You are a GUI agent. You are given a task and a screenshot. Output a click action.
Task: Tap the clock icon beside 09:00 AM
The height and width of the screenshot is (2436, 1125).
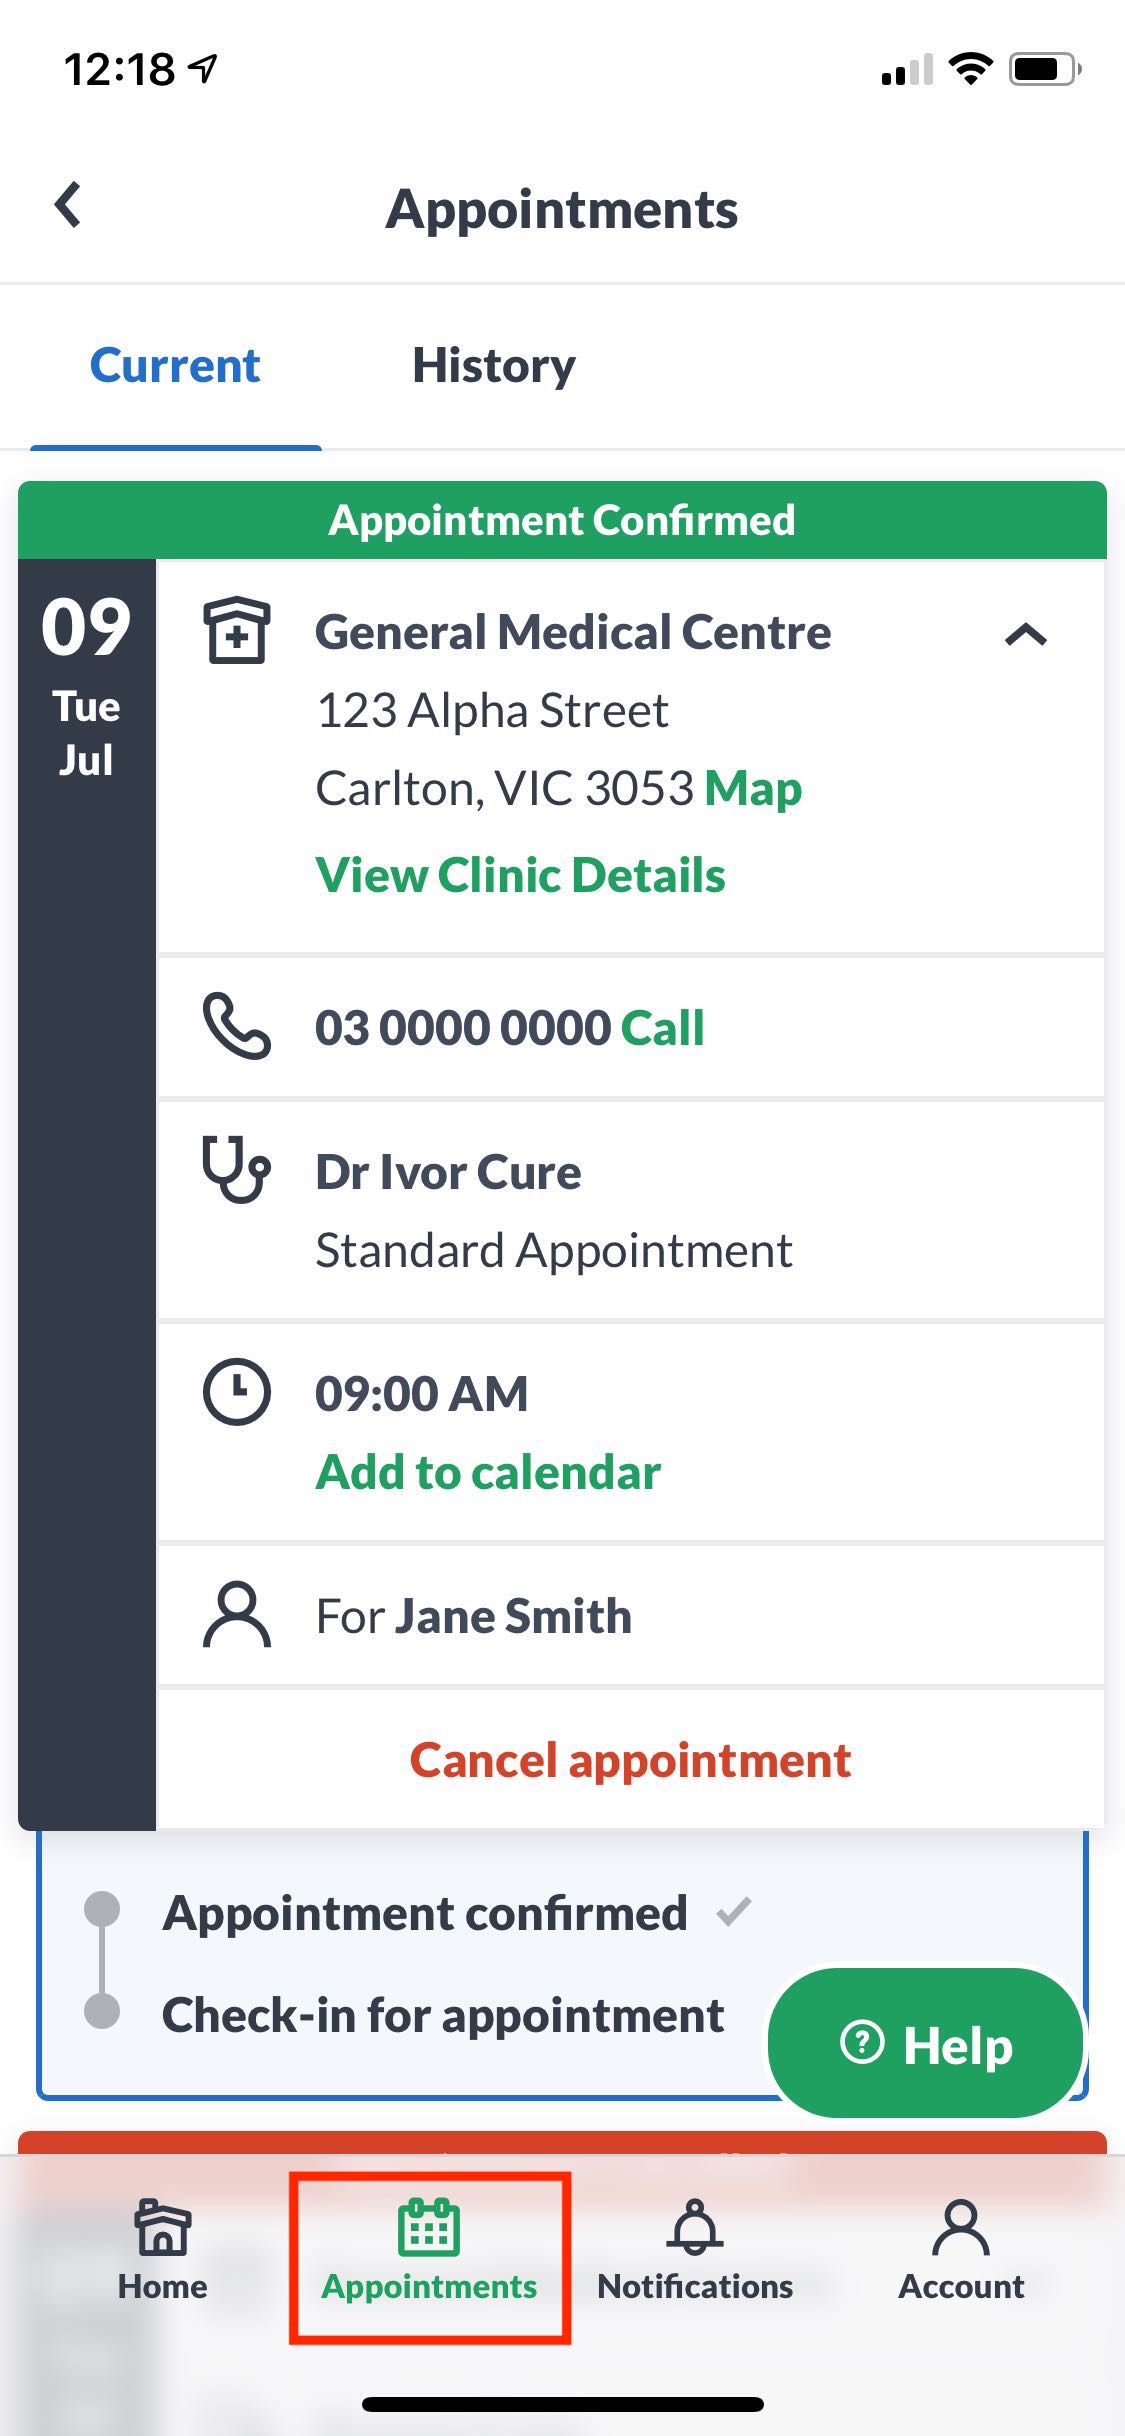(x=237, y=1391)
